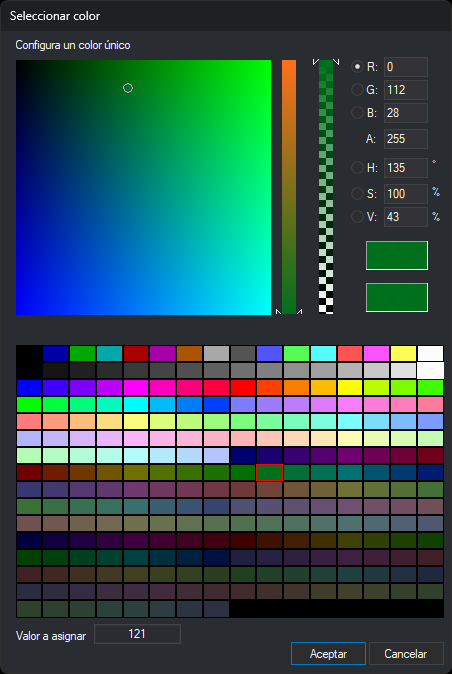Dismiss the dialog with Cancelar
This screenshot has height=674, width=452.
click(406, 654)
